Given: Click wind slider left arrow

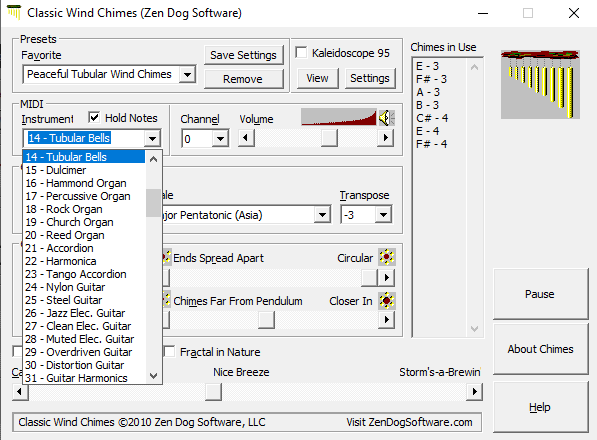Looking at the screenshot, I should [x=20, y=392].
